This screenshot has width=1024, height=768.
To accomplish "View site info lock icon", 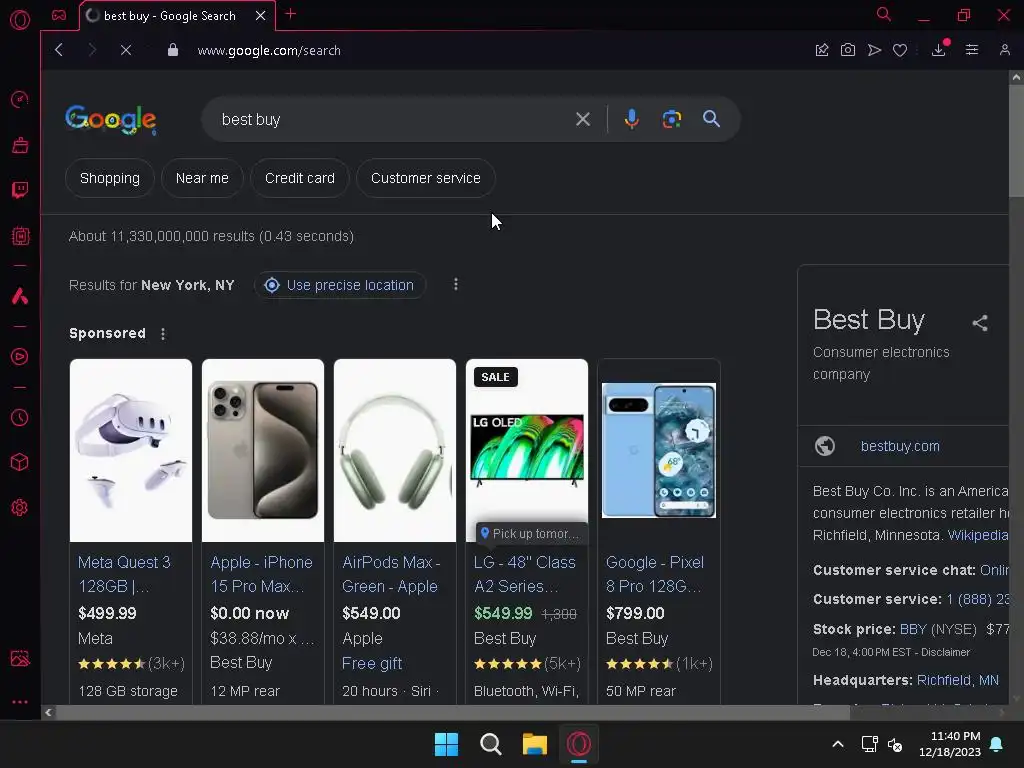I will pos(173,50).
